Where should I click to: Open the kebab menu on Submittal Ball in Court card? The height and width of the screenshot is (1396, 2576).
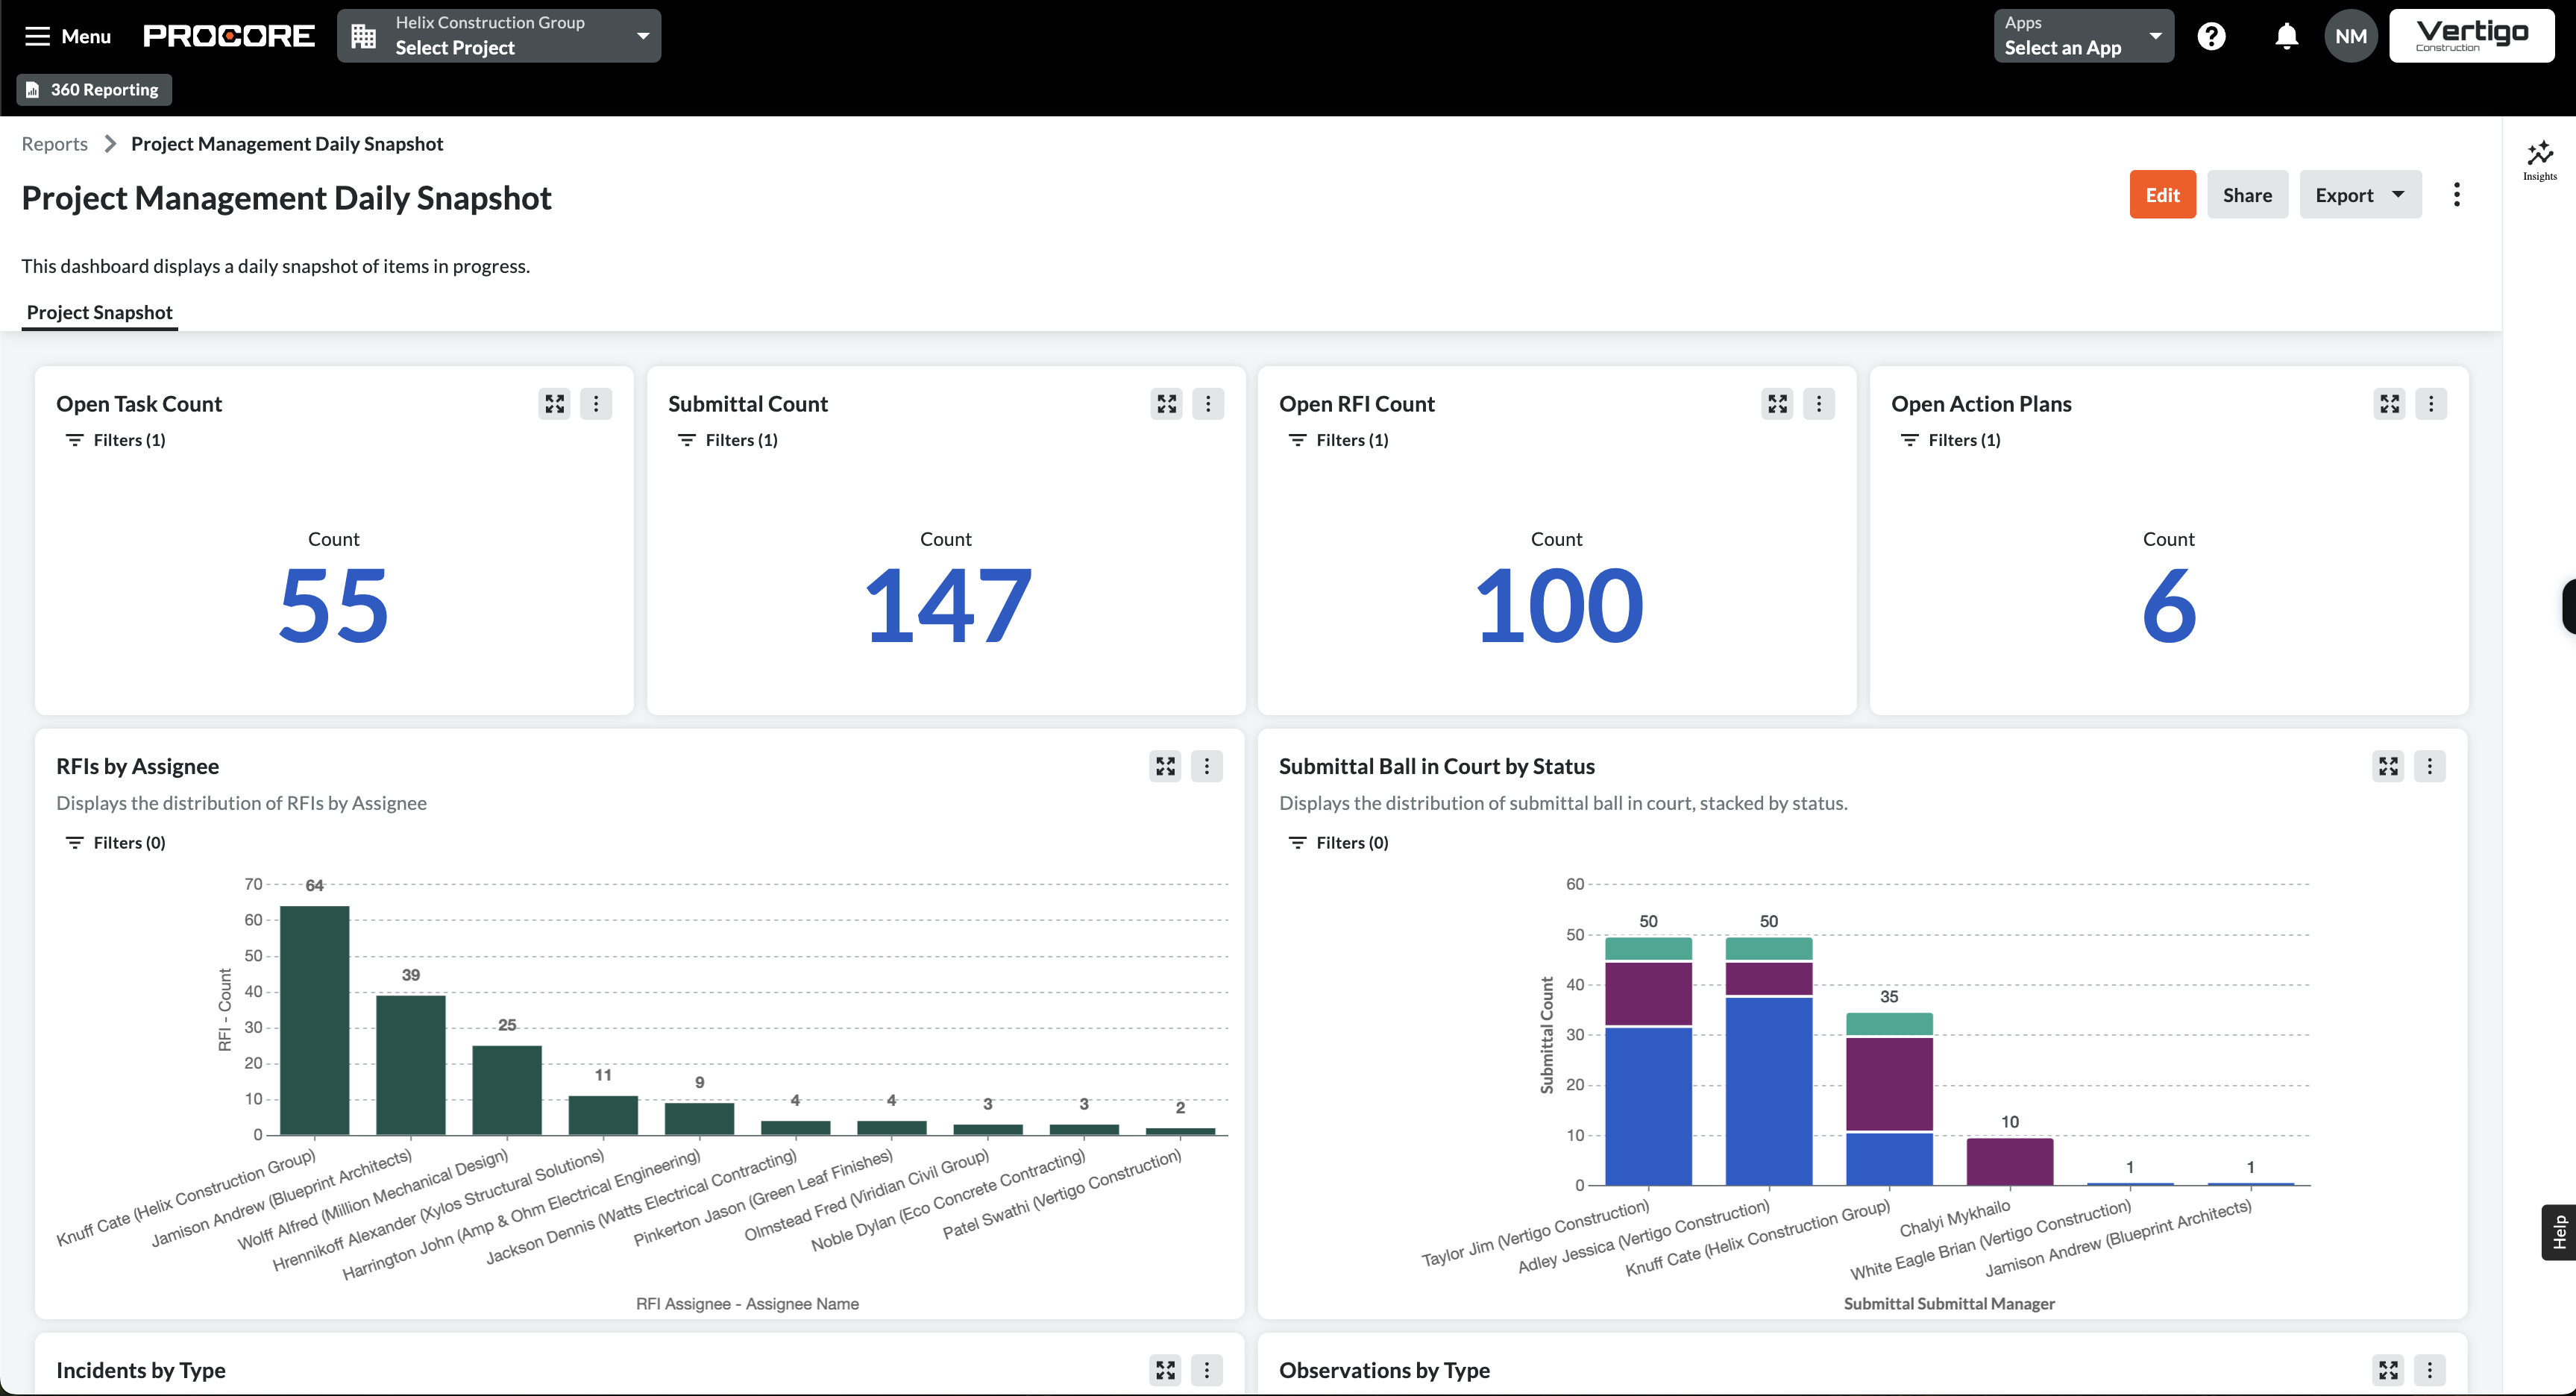[2431, 766]
